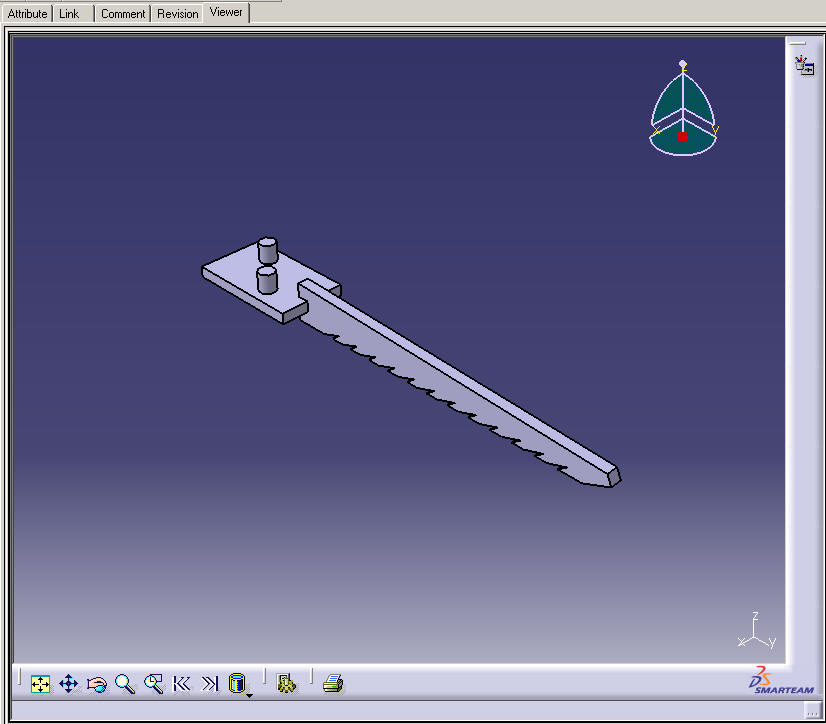Open the Link tab
This screenshot has height=724, width=826.
(69, 14)
